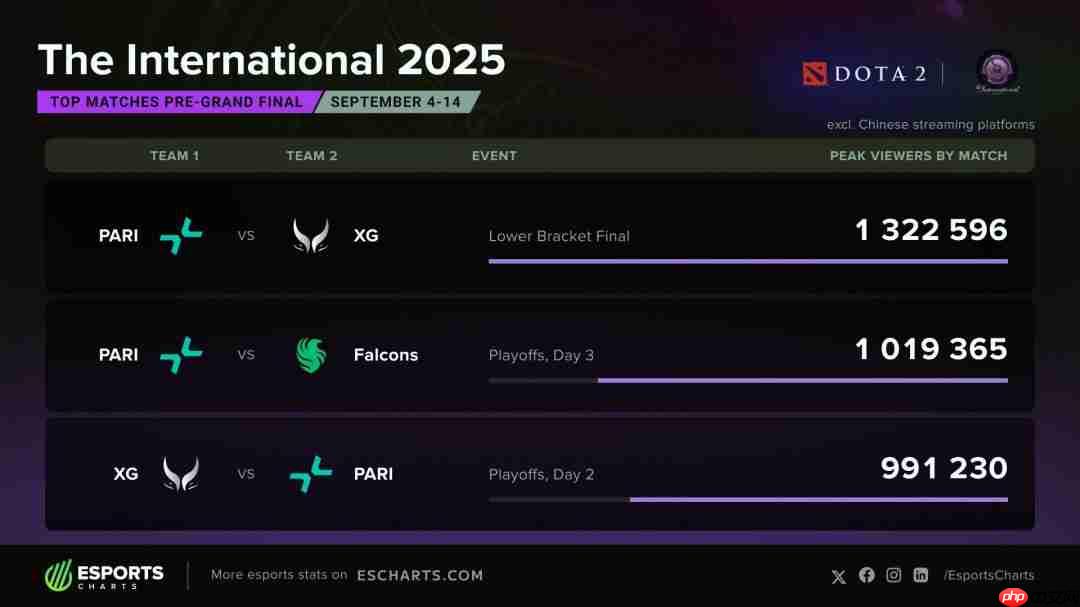This screenshot has width=1080, height=607.
Task: Click the Dota 2 logo
Action: (x=864, y=74)
